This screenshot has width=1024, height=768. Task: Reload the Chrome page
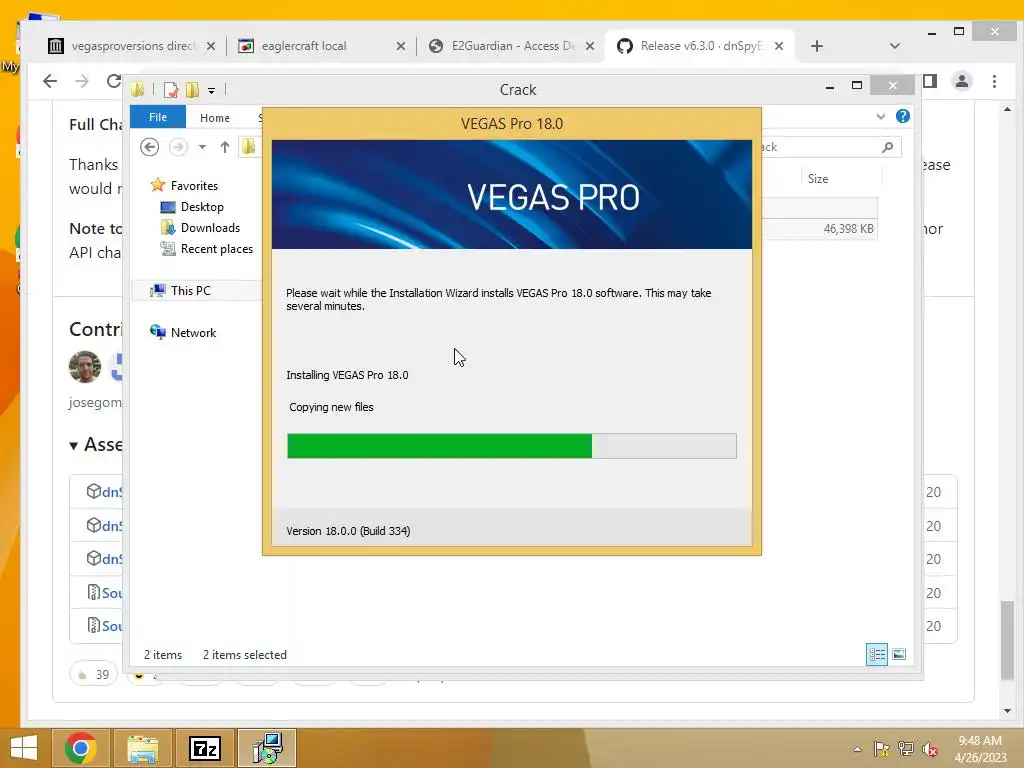click(x=114, y=81)
